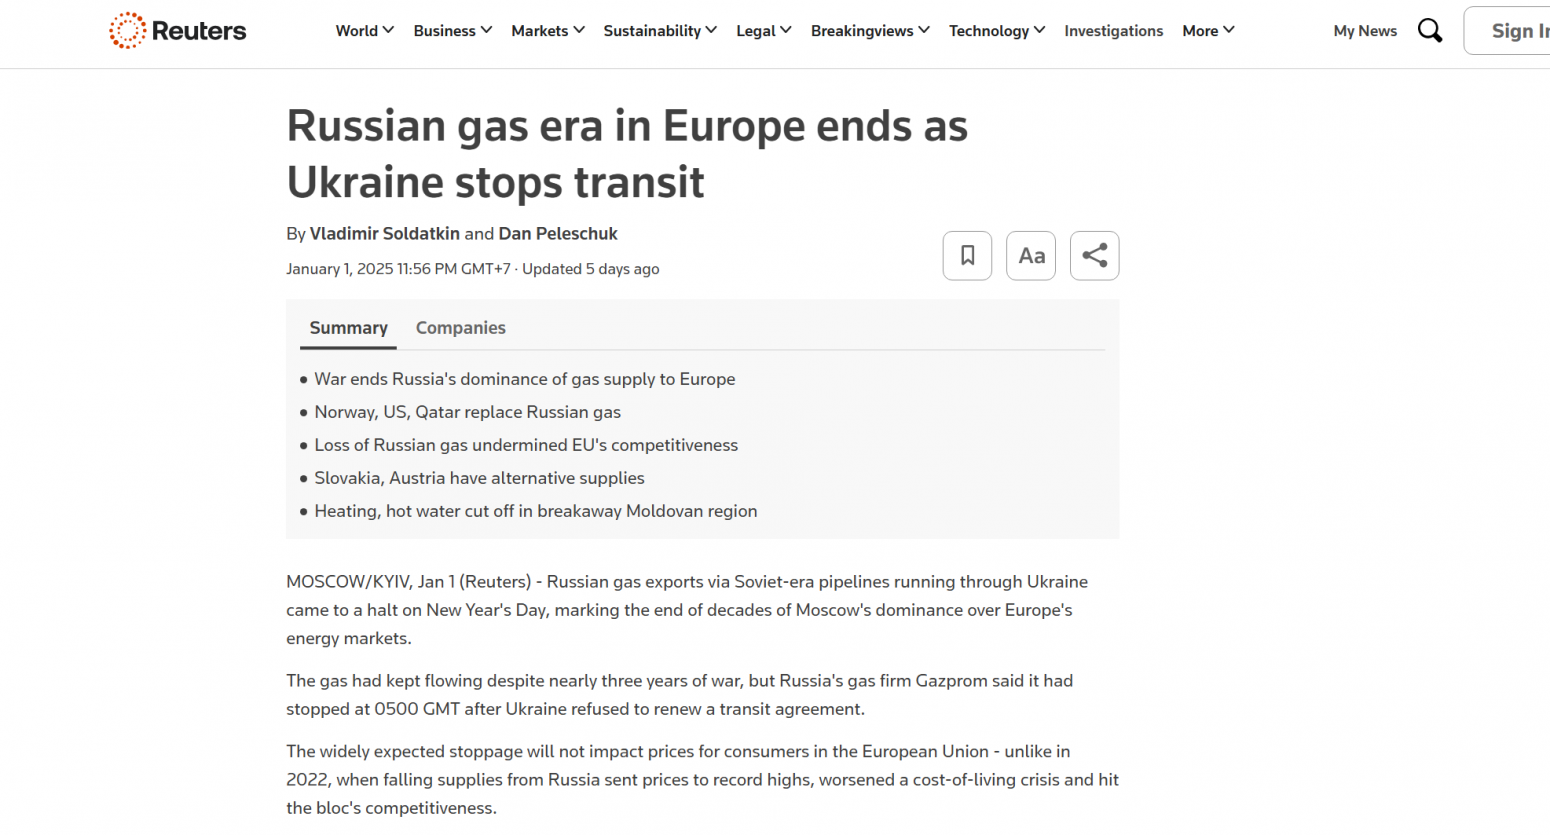This screenshot has width=1550, height=835.
Task: Expand the More navigation menu
Action: 1208,31
